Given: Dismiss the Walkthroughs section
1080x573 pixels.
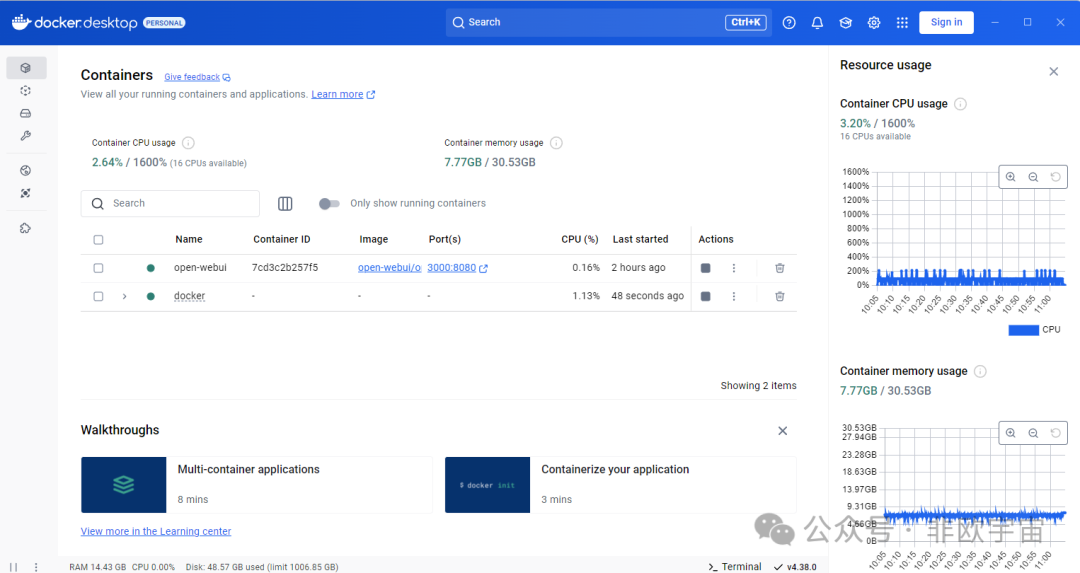Looking at the screenshot, I should pos(782,430).
